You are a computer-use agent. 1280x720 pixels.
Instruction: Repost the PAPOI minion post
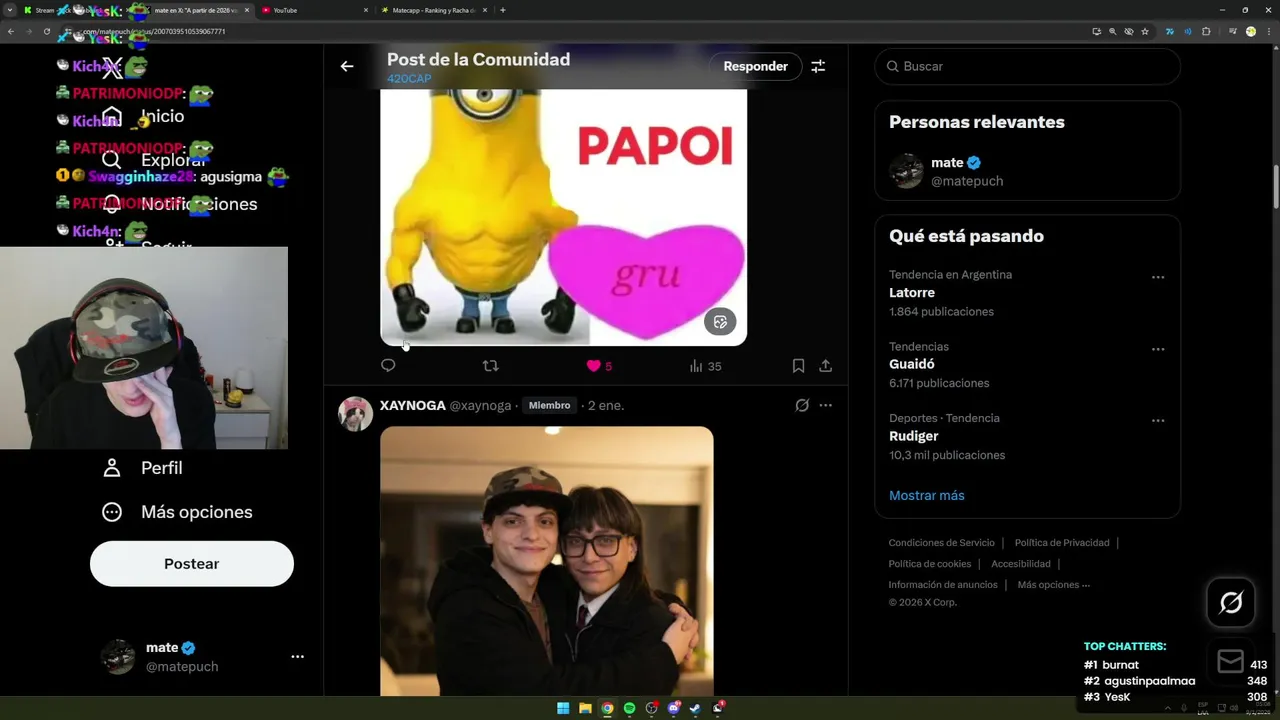coord(490,366)
